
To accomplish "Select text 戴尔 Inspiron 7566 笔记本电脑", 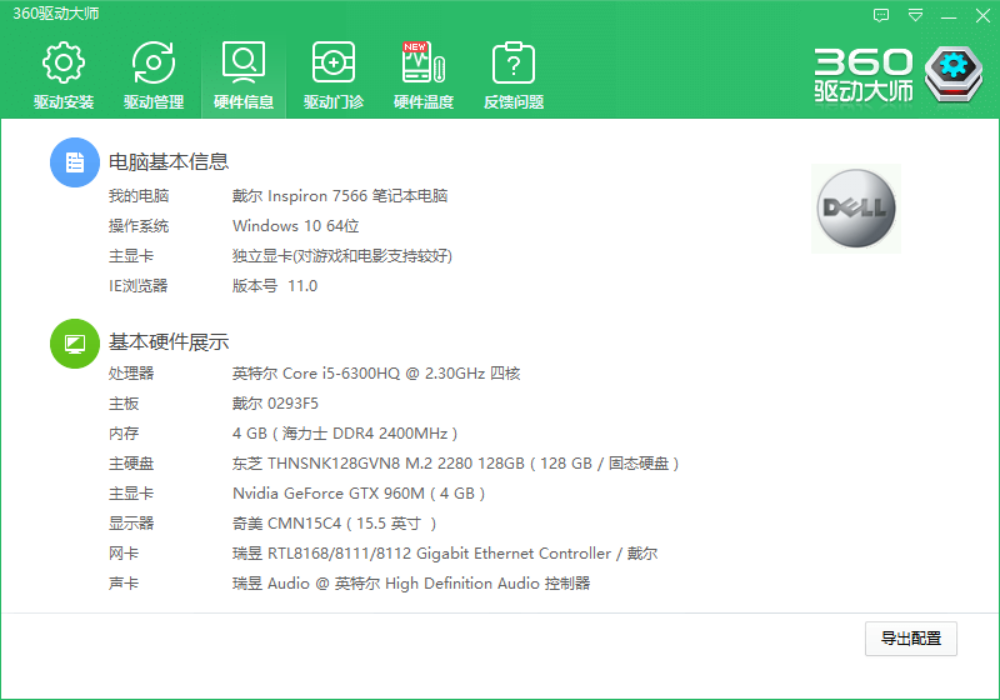I will pos(340,196).
